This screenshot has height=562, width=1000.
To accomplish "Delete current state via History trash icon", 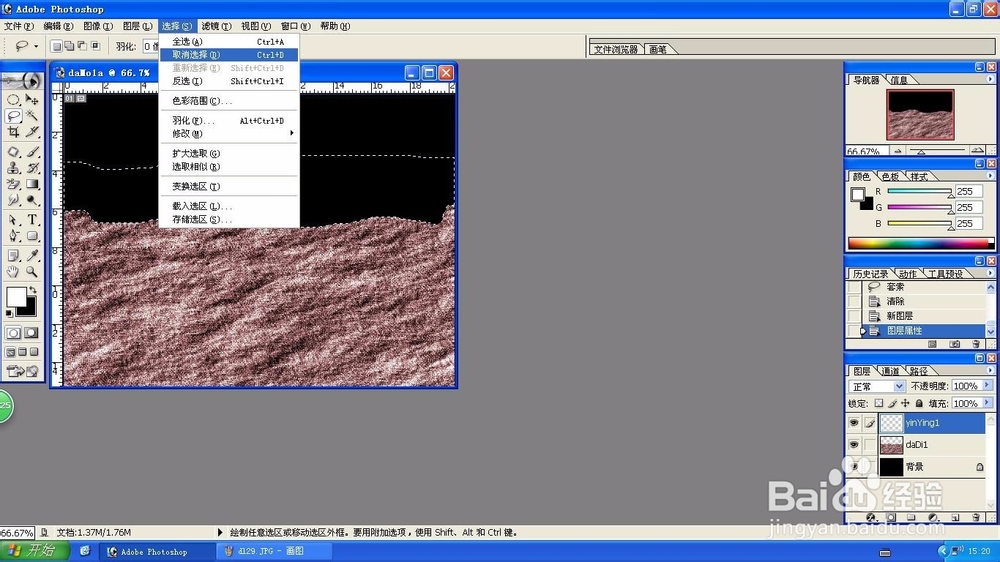I will tap(976, 344).
